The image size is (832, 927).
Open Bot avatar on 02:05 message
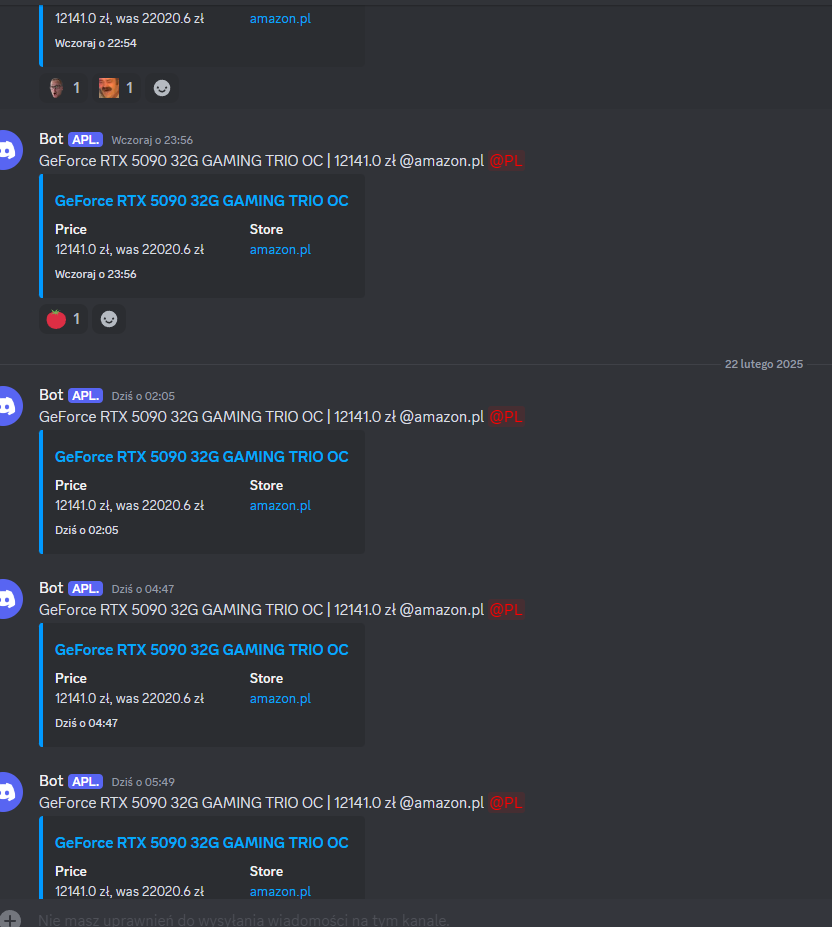[8, 406]
